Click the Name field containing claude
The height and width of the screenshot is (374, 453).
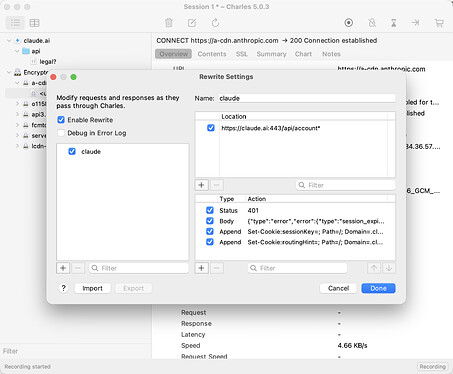pyautogui.click(x=307, y=98)
